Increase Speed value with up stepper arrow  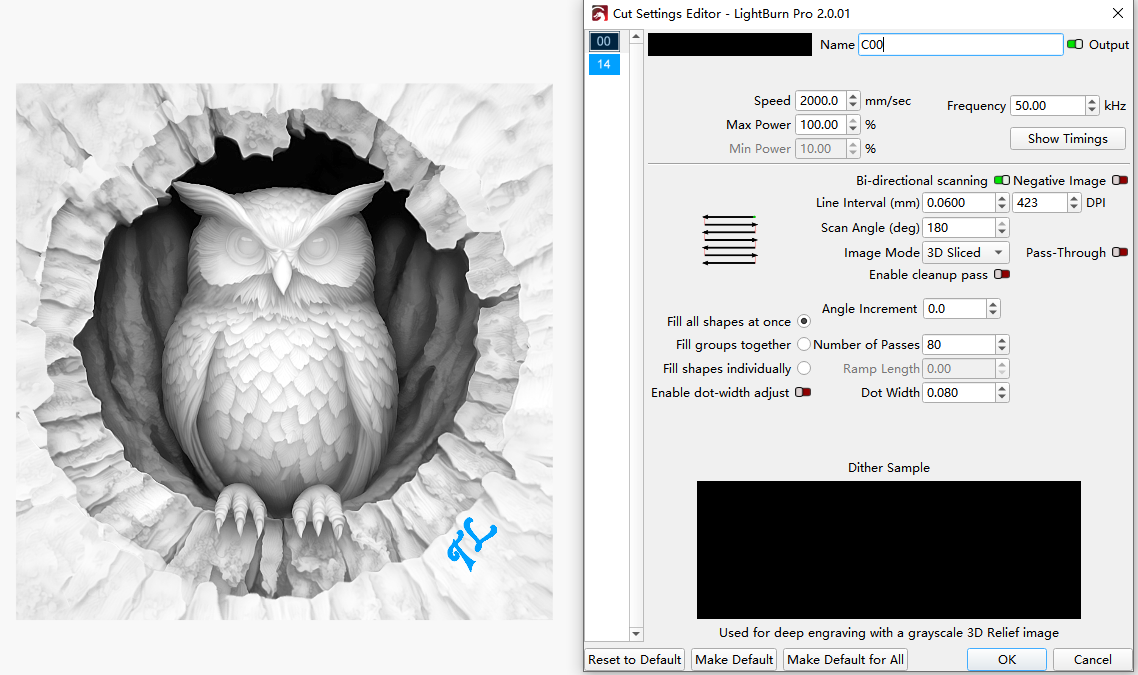click(x=853, y=96)
